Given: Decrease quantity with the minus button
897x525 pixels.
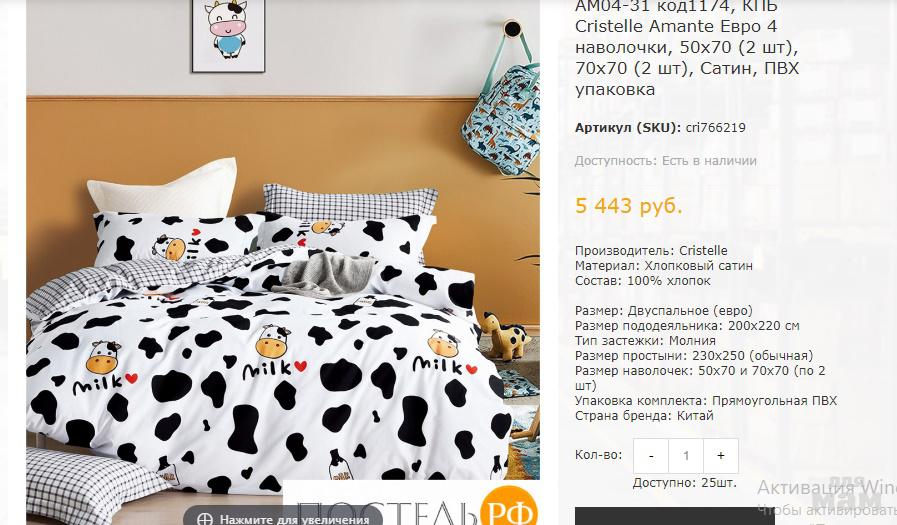Looking at the screenshot, I should pyautogui.click(x=651, y=456).
